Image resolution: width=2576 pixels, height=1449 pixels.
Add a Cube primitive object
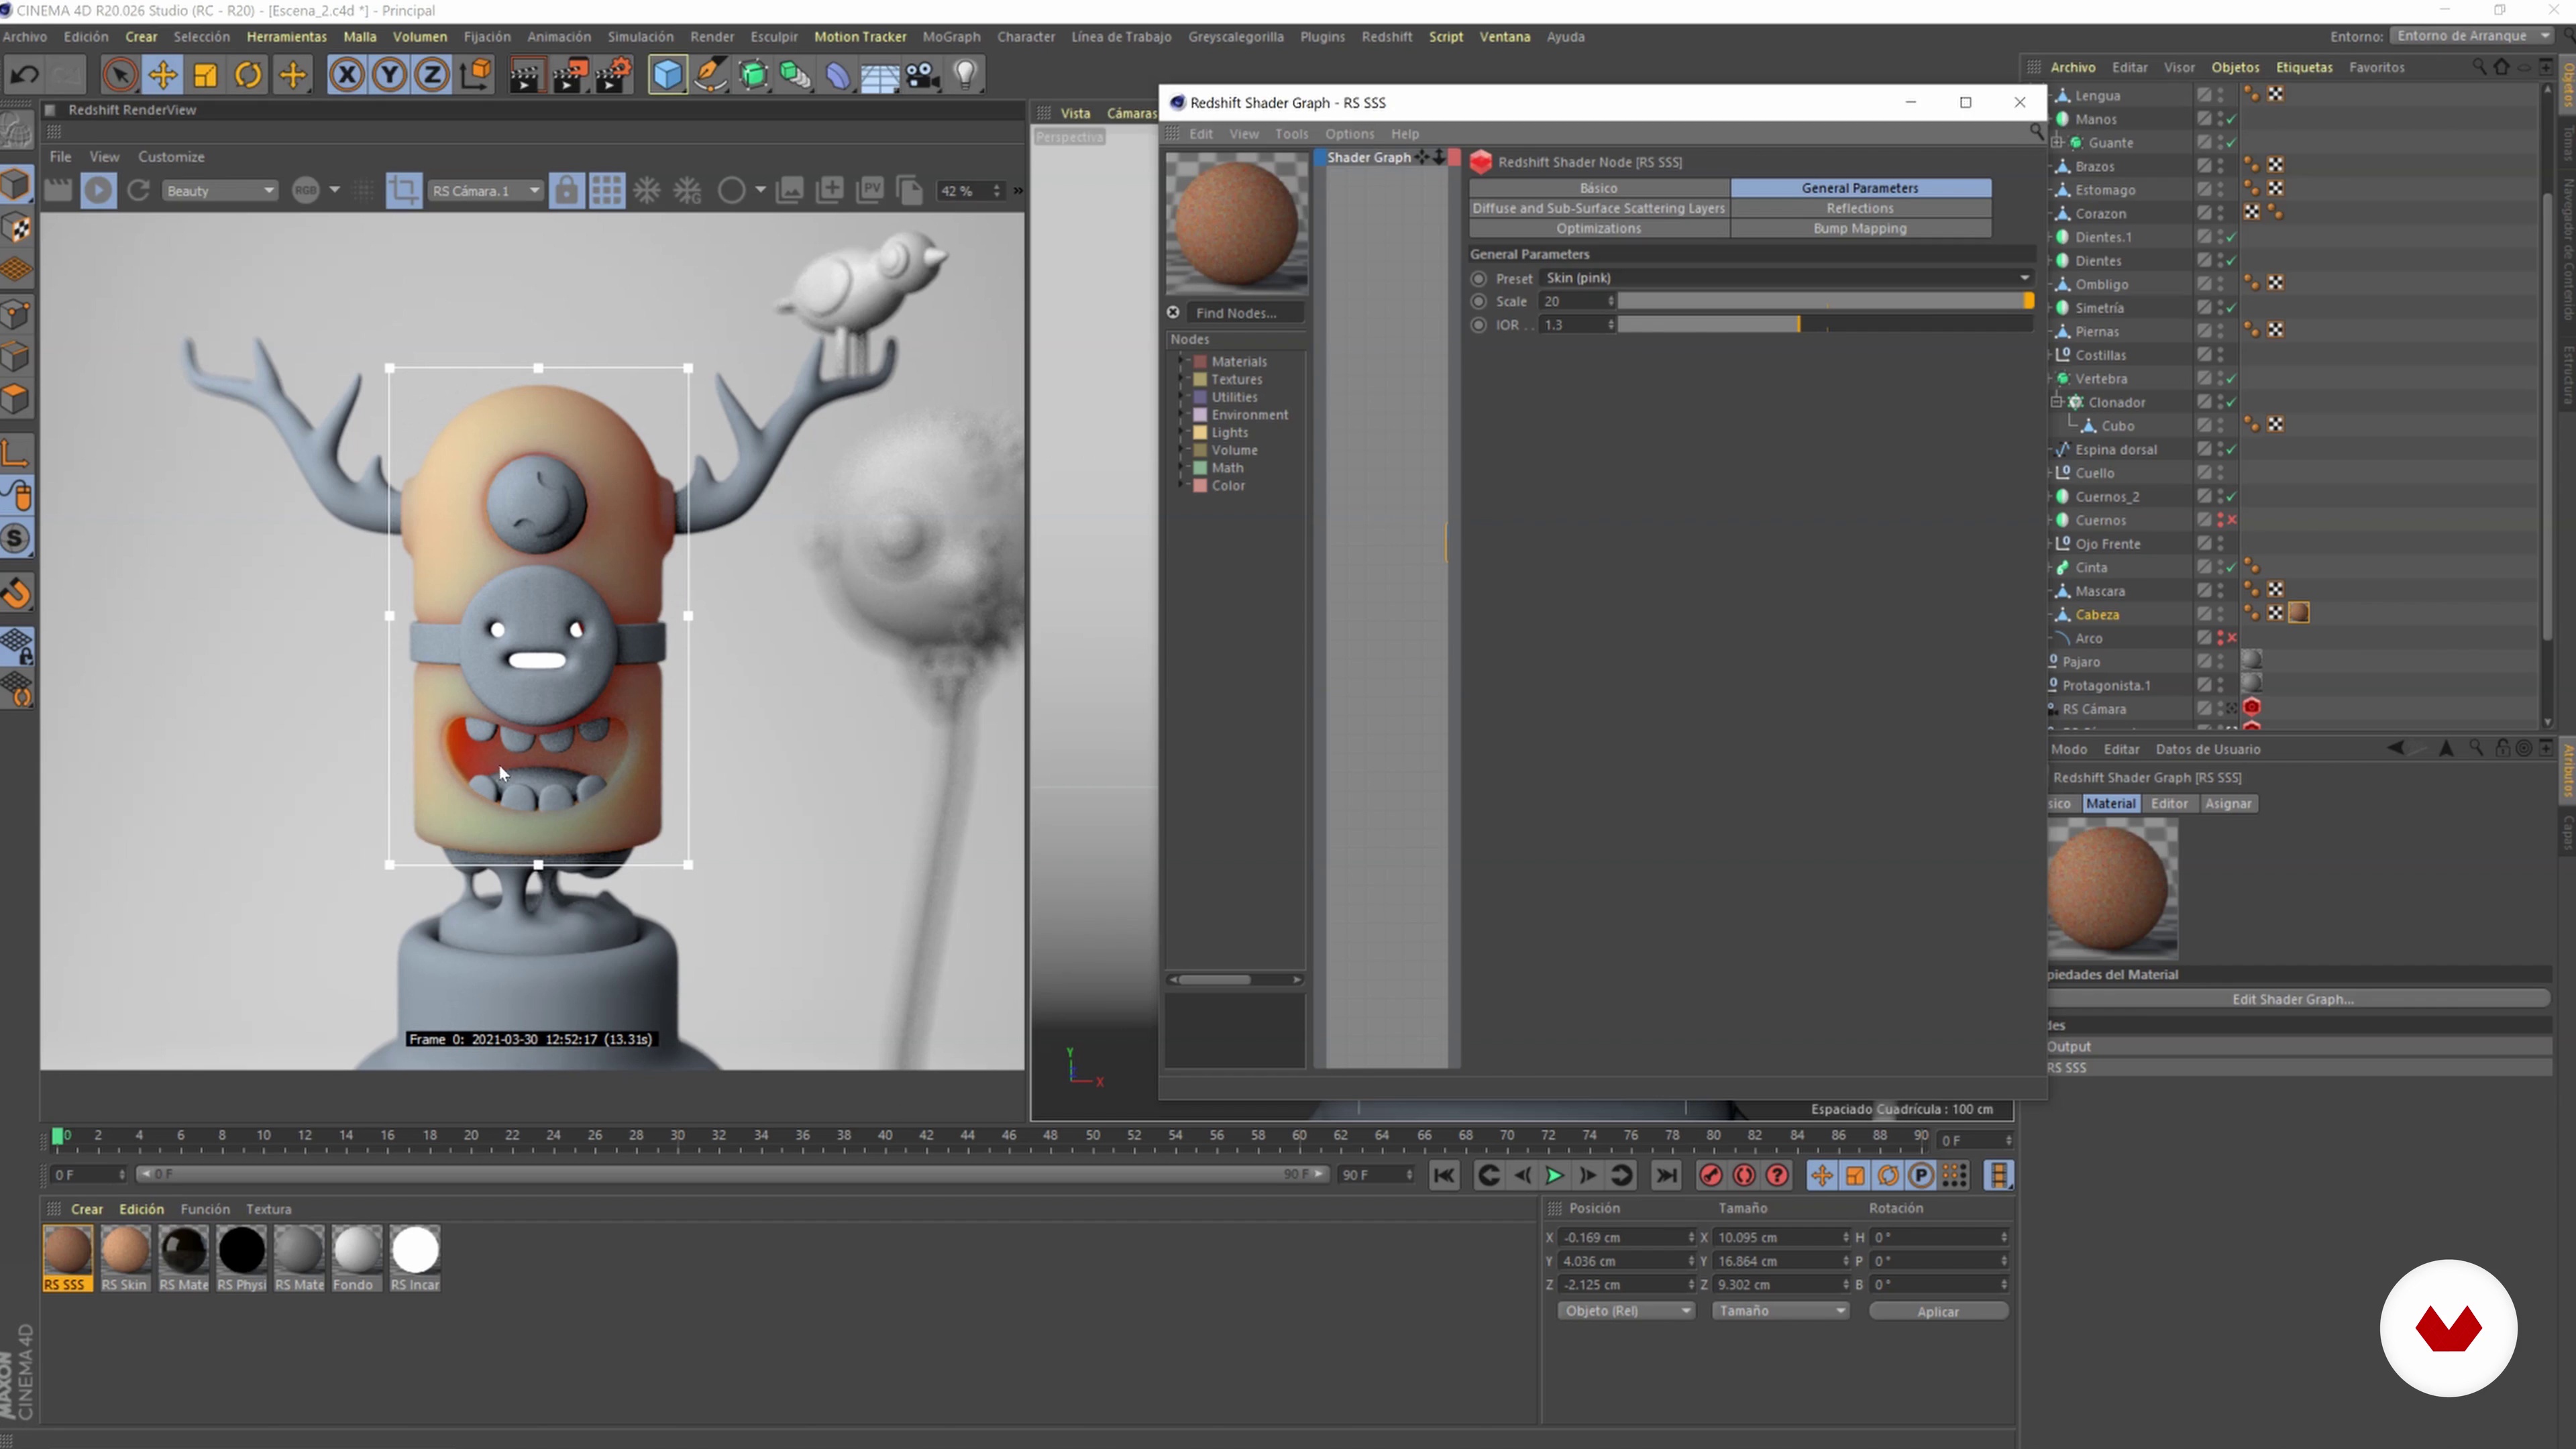pos(667,75)
